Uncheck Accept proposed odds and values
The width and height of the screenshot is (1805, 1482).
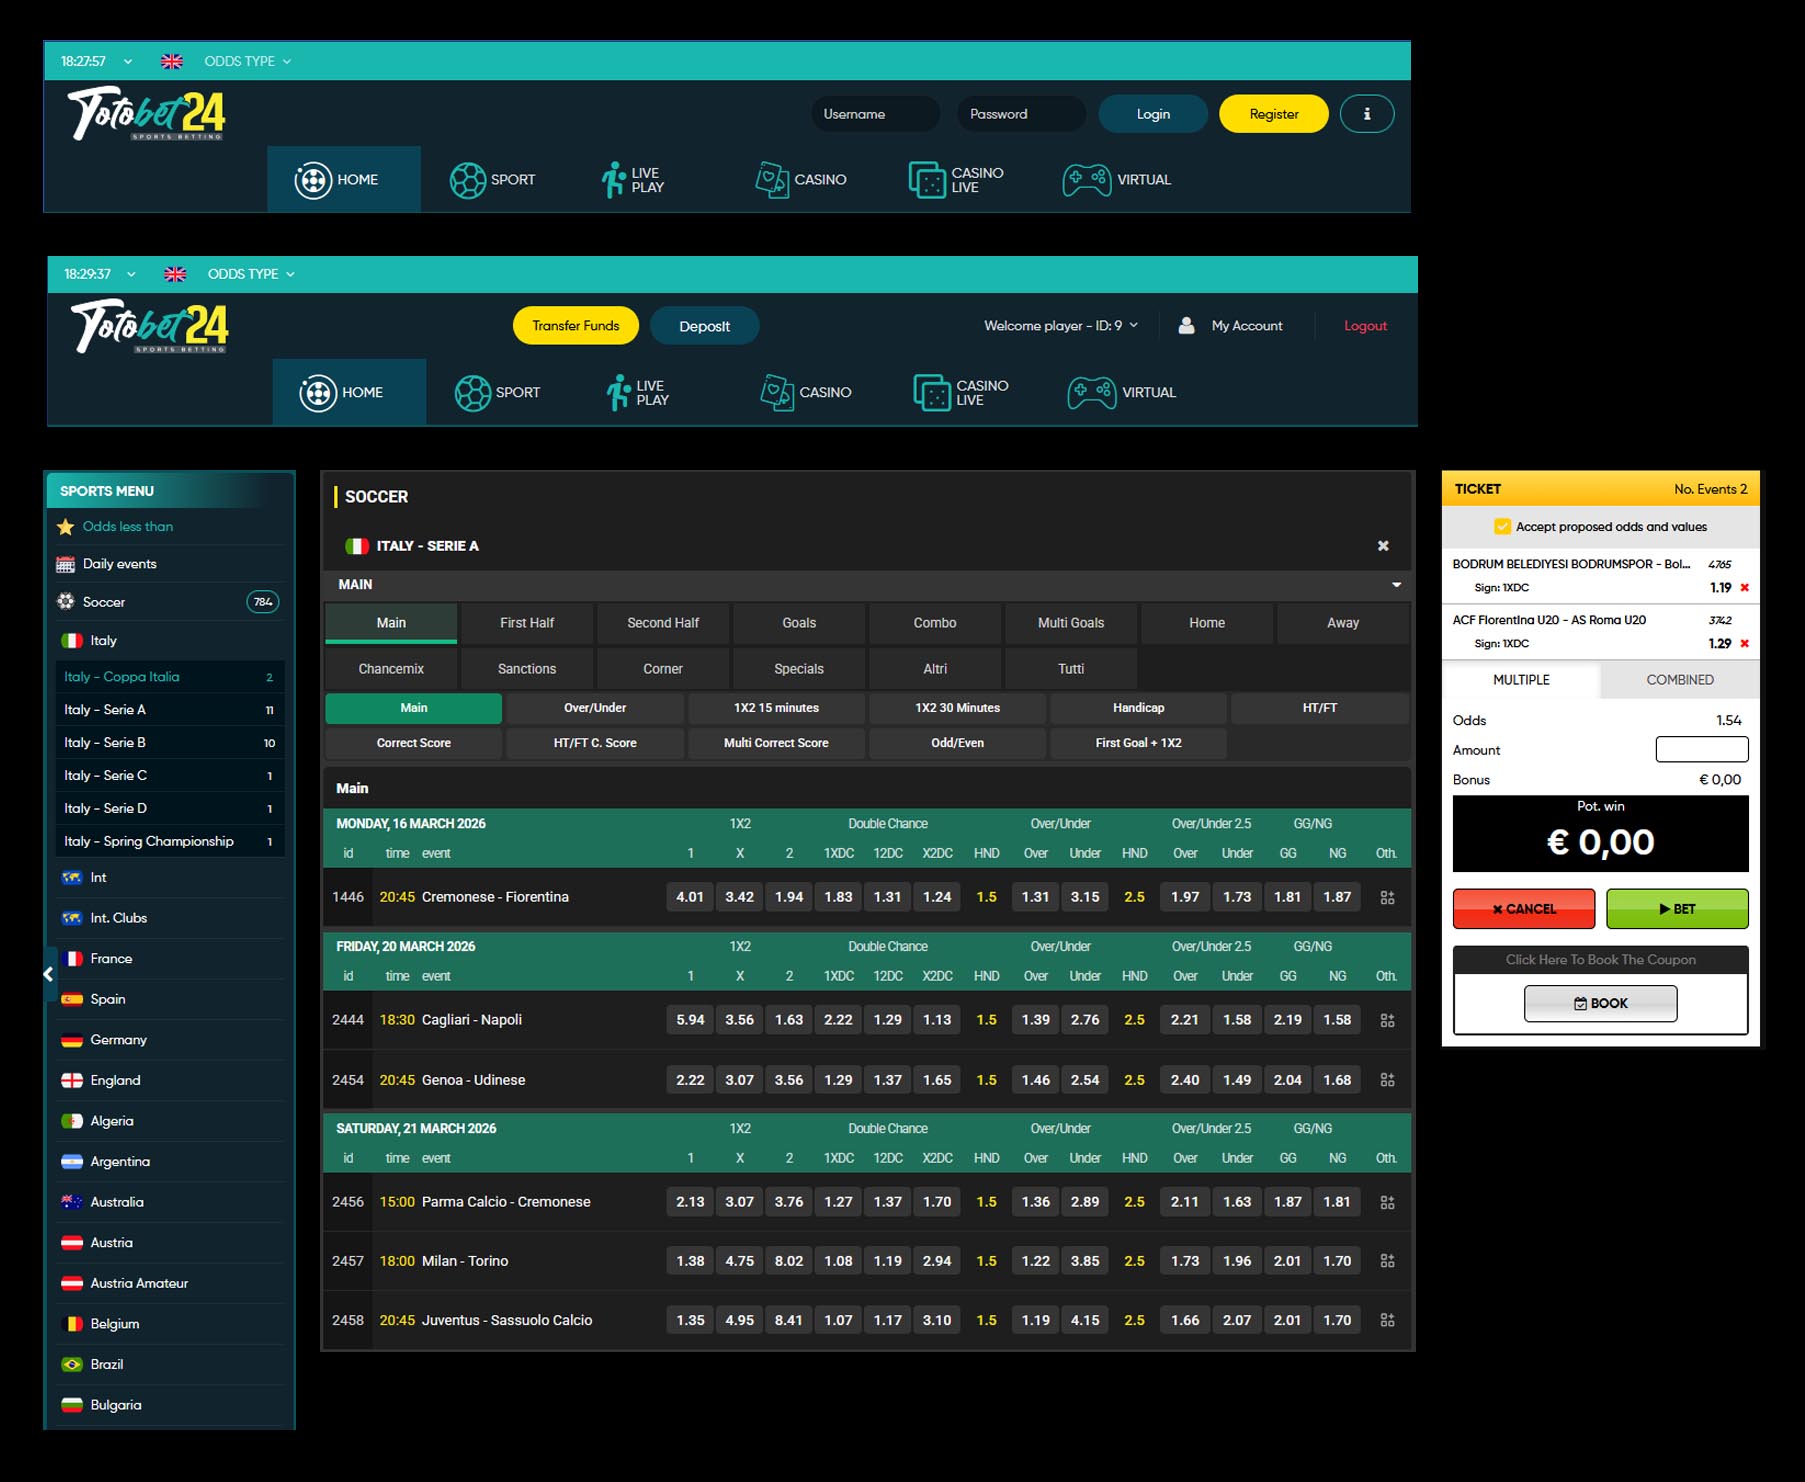pyautogui.click(x=1502, y=526)
